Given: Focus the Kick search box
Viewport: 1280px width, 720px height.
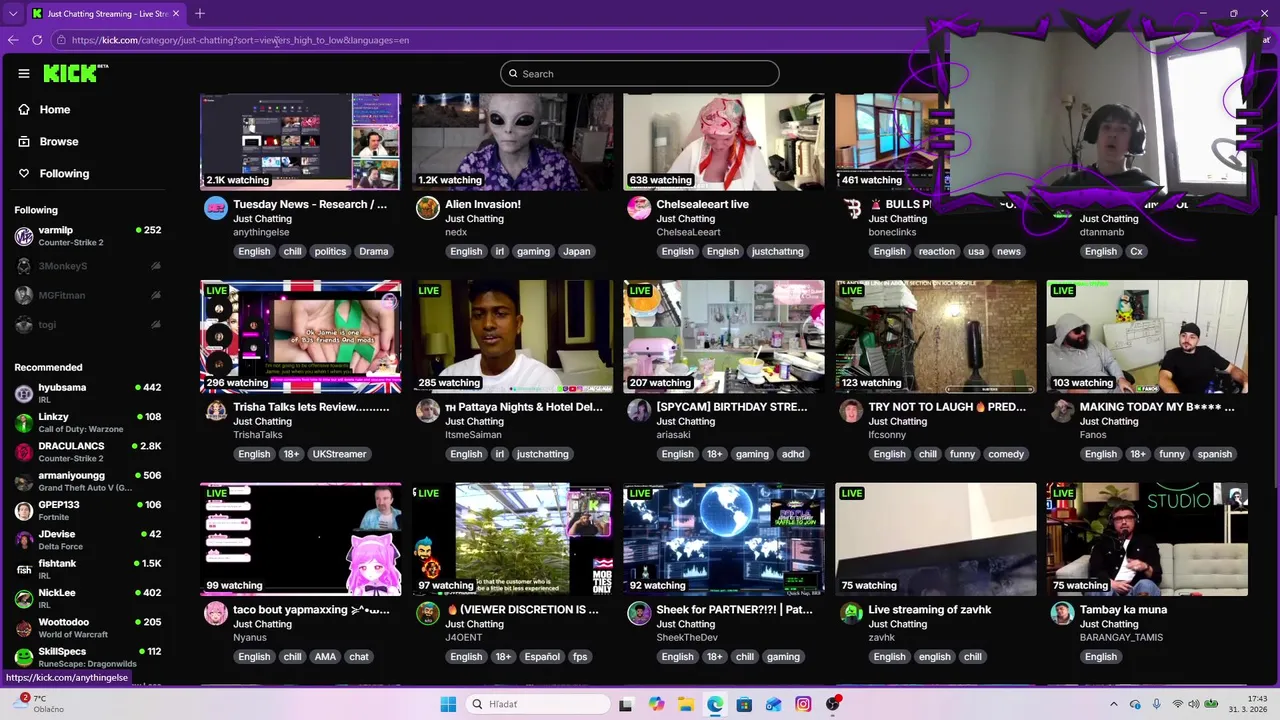Looking at the screenshot, I should click(640, 73).
